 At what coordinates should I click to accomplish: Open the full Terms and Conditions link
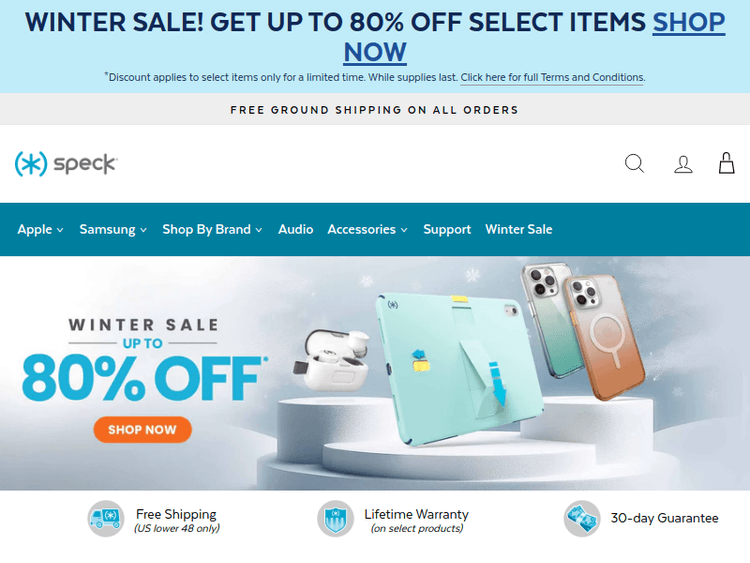point(552,77)
